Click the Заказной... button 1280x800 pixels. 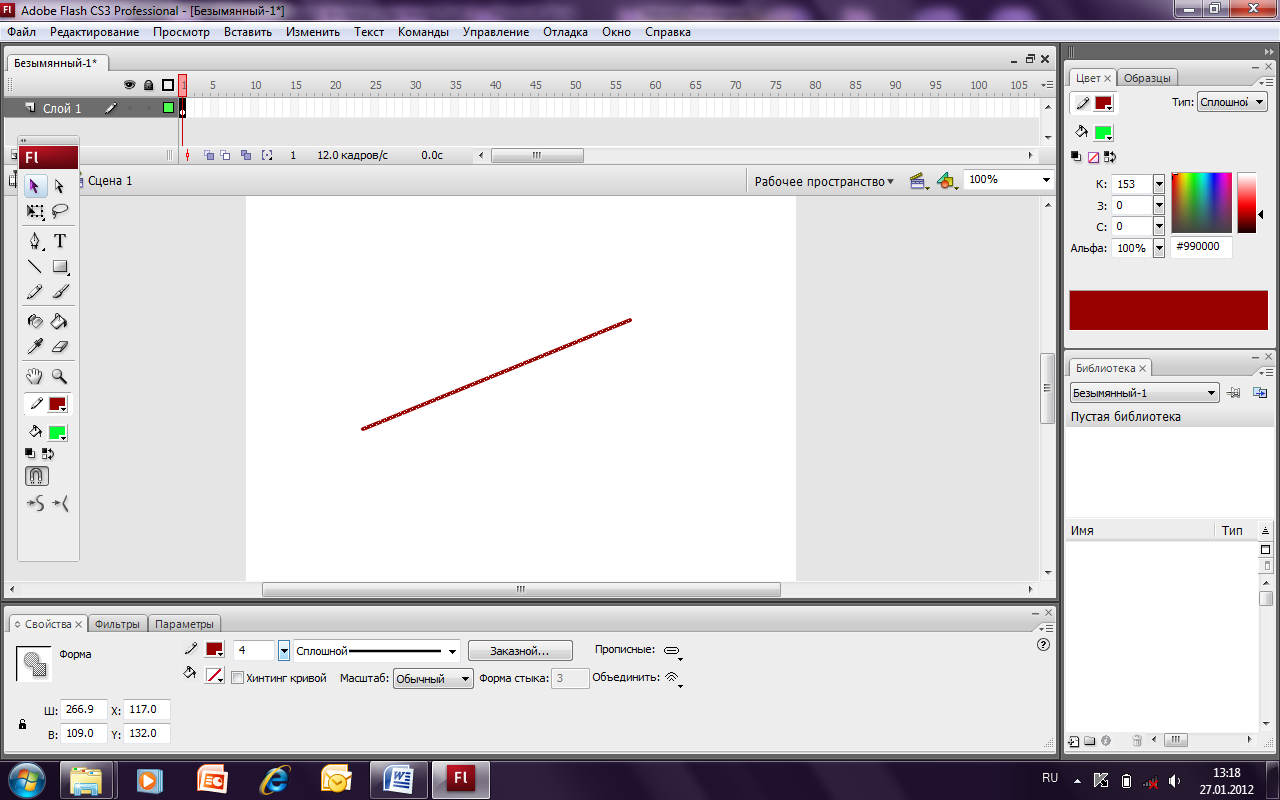click(520, 651)
